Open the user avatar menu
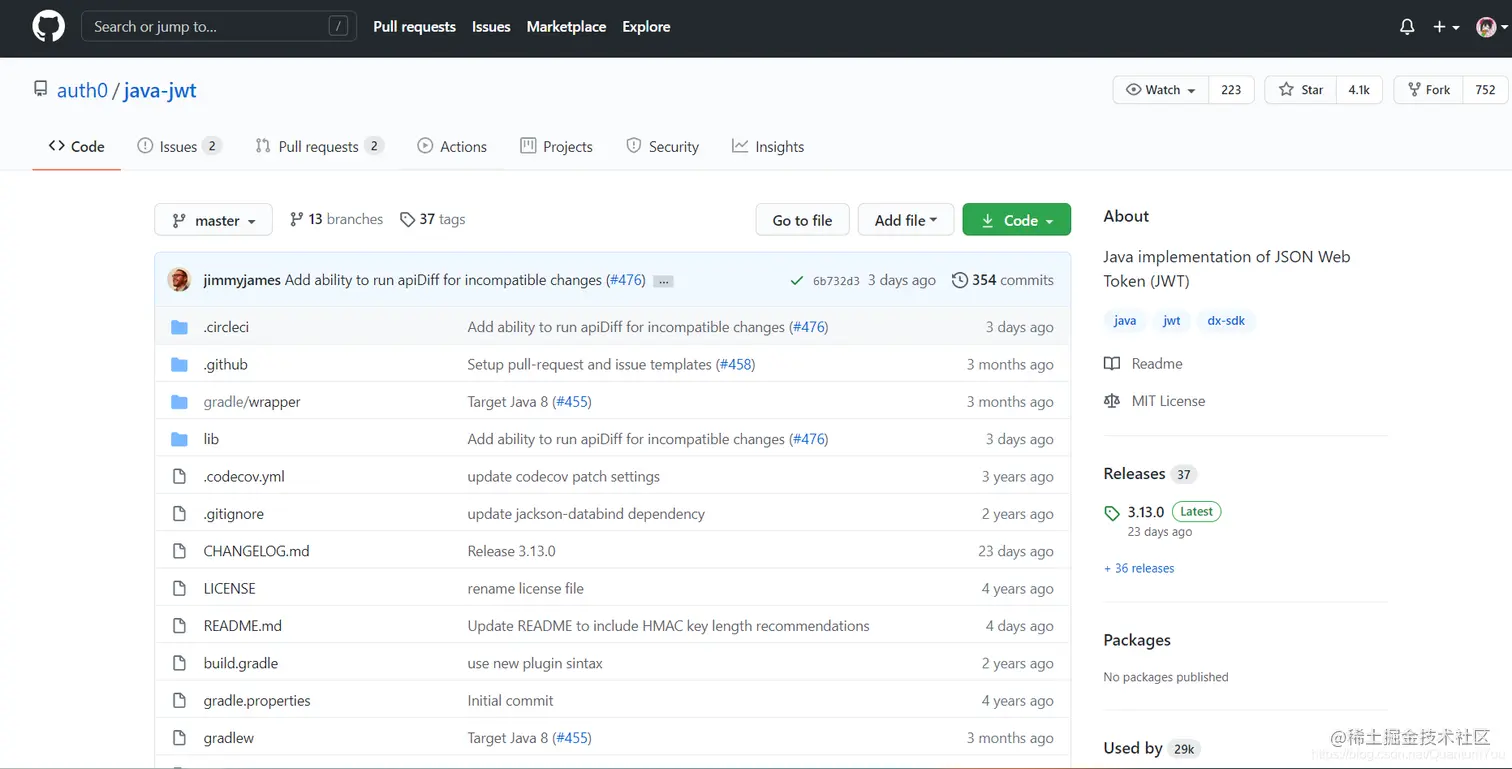Viewport: 1512px width, 769px height. pyautogui.click(x=1491, y=27)
